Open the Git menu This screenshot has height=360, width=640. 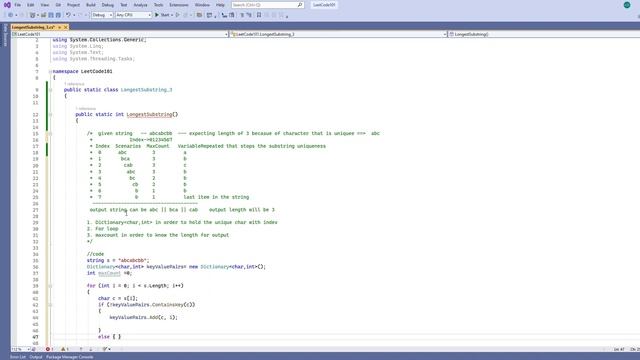[58, 5]
